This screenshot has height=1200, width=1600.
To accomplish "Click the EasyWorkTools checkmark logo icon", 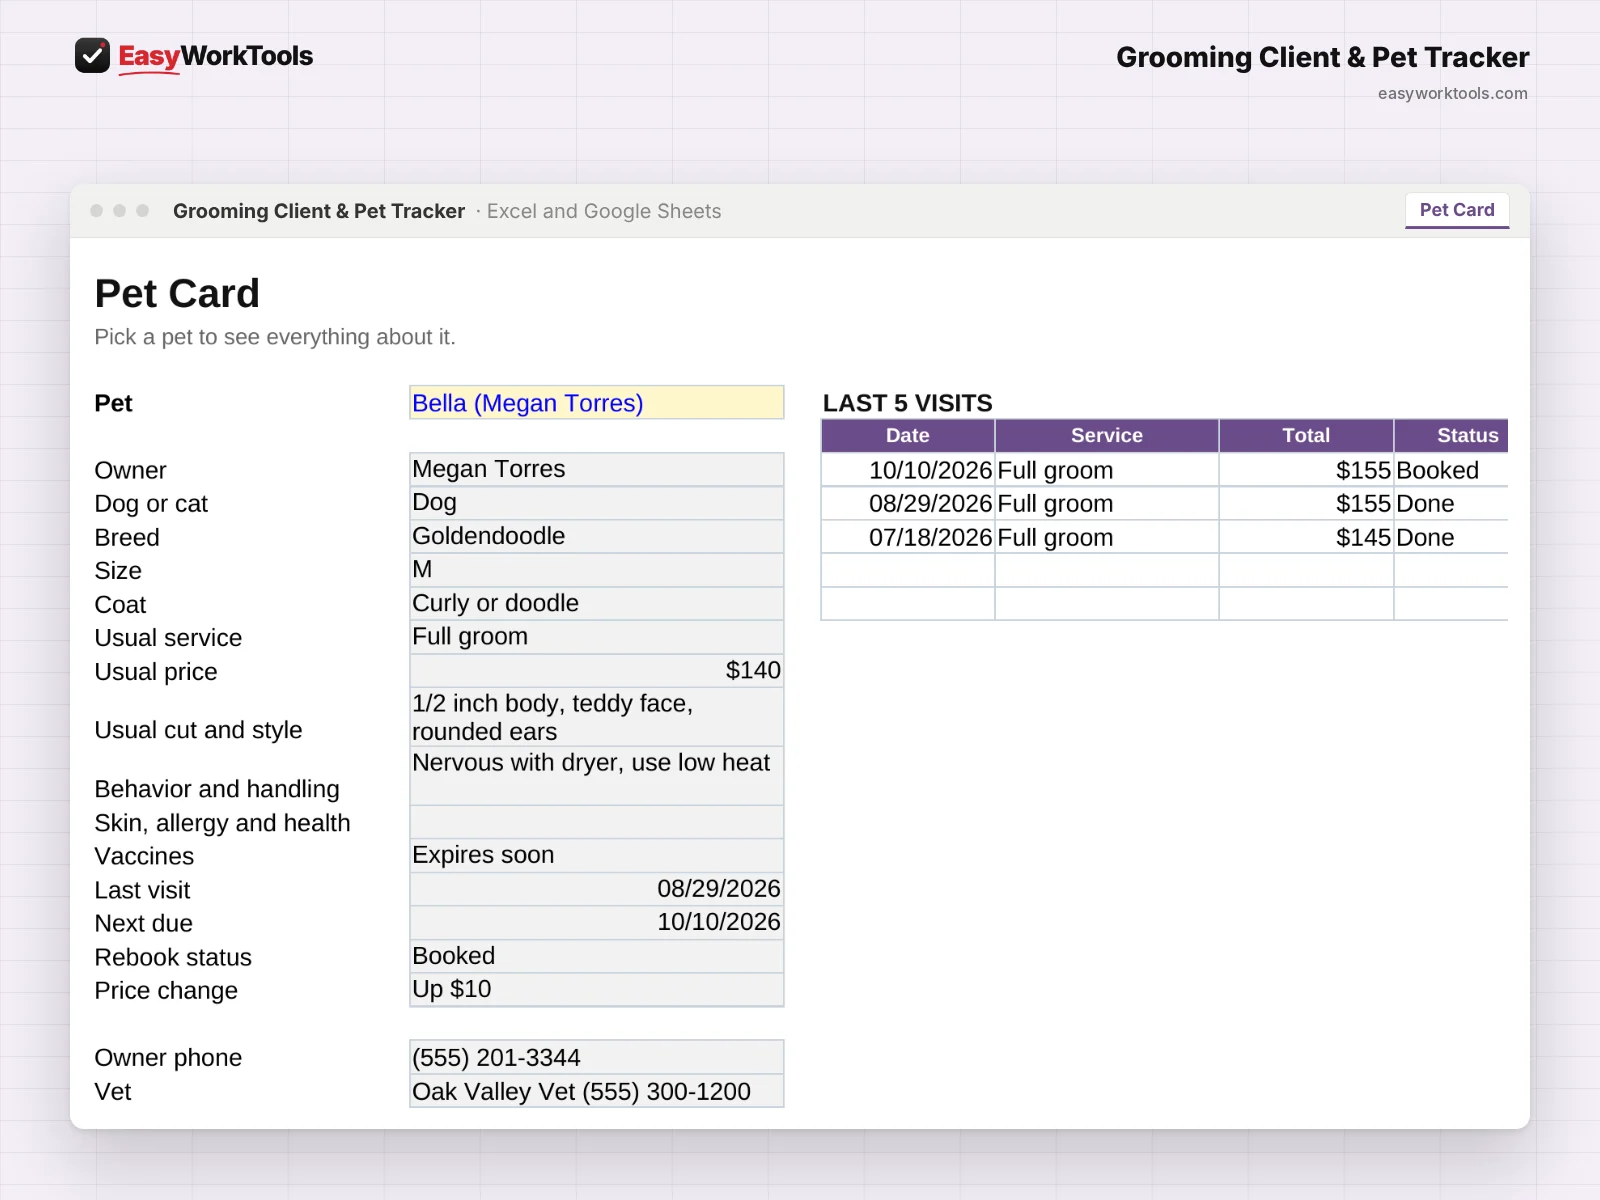I will (x=92, y=56).
